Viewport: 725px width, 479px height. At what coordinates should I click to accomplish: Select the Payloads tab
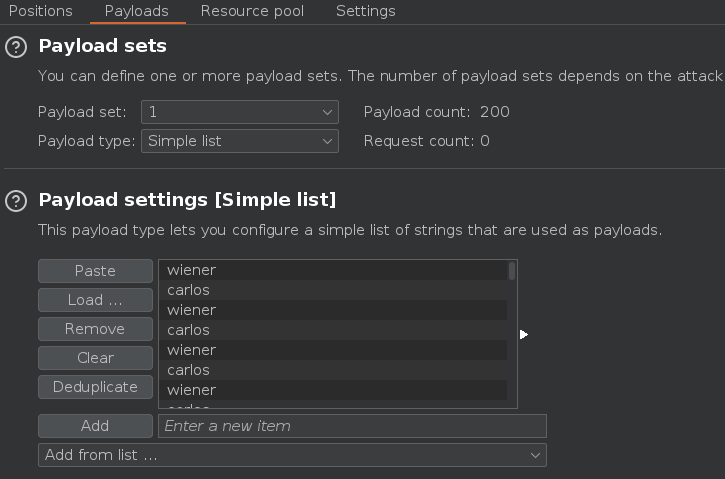pyautogui.click(x=136, y=11)
